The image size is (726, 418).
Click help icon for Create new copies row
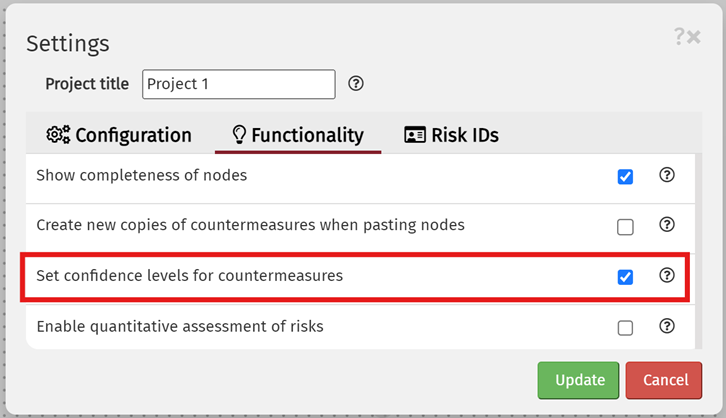coord(667,225)
